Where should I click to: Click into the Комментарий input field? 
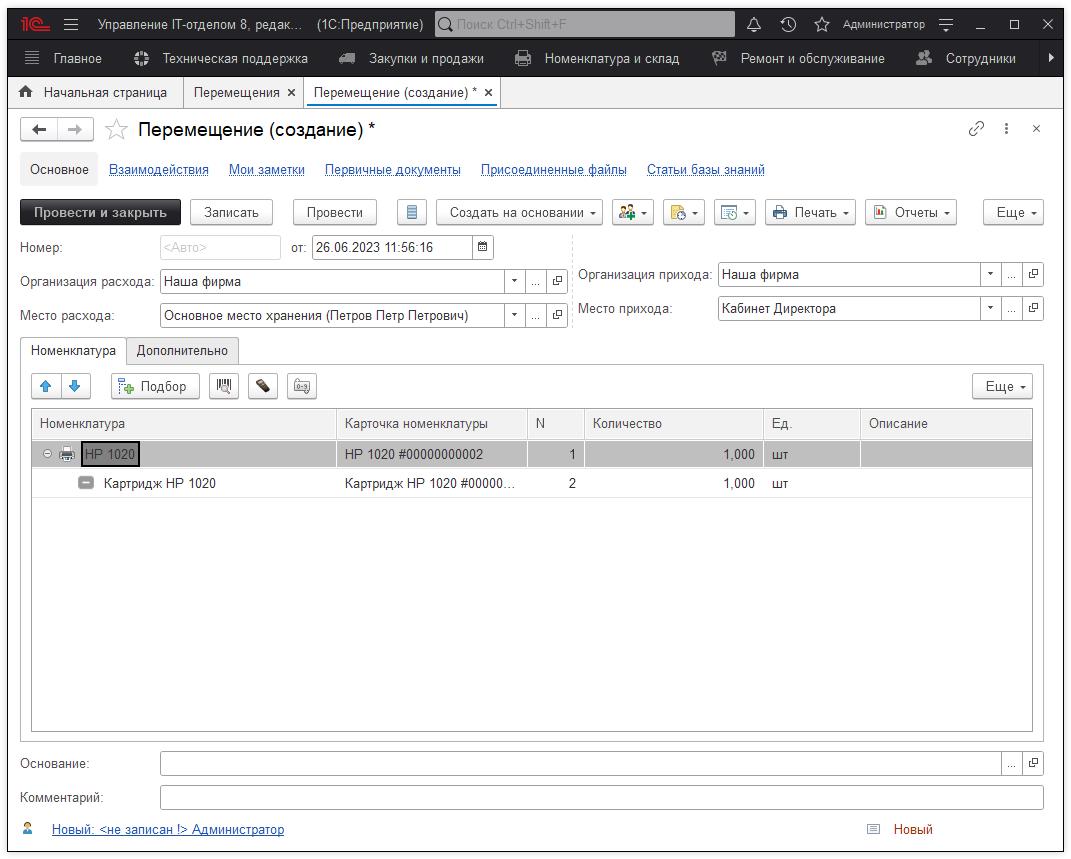click(600, 797)
